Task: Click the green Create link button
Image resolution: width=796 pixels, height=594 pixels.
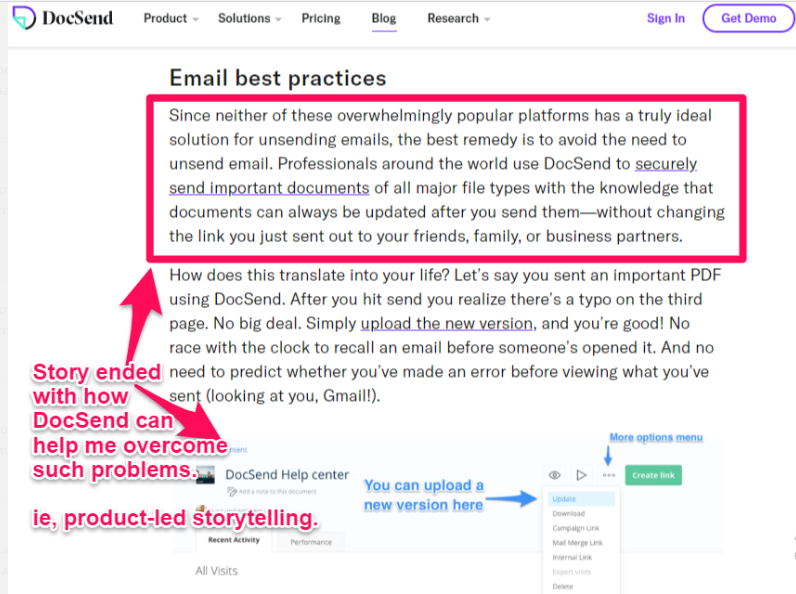Action: (x=653, y=475)
